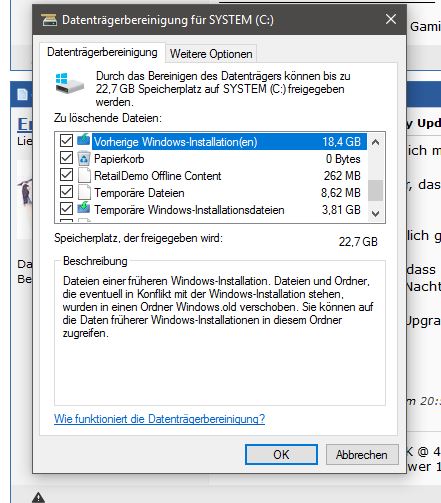Click the 18,4 GB size value
This screenshot has width=441, height=503.
click(341, 142)
